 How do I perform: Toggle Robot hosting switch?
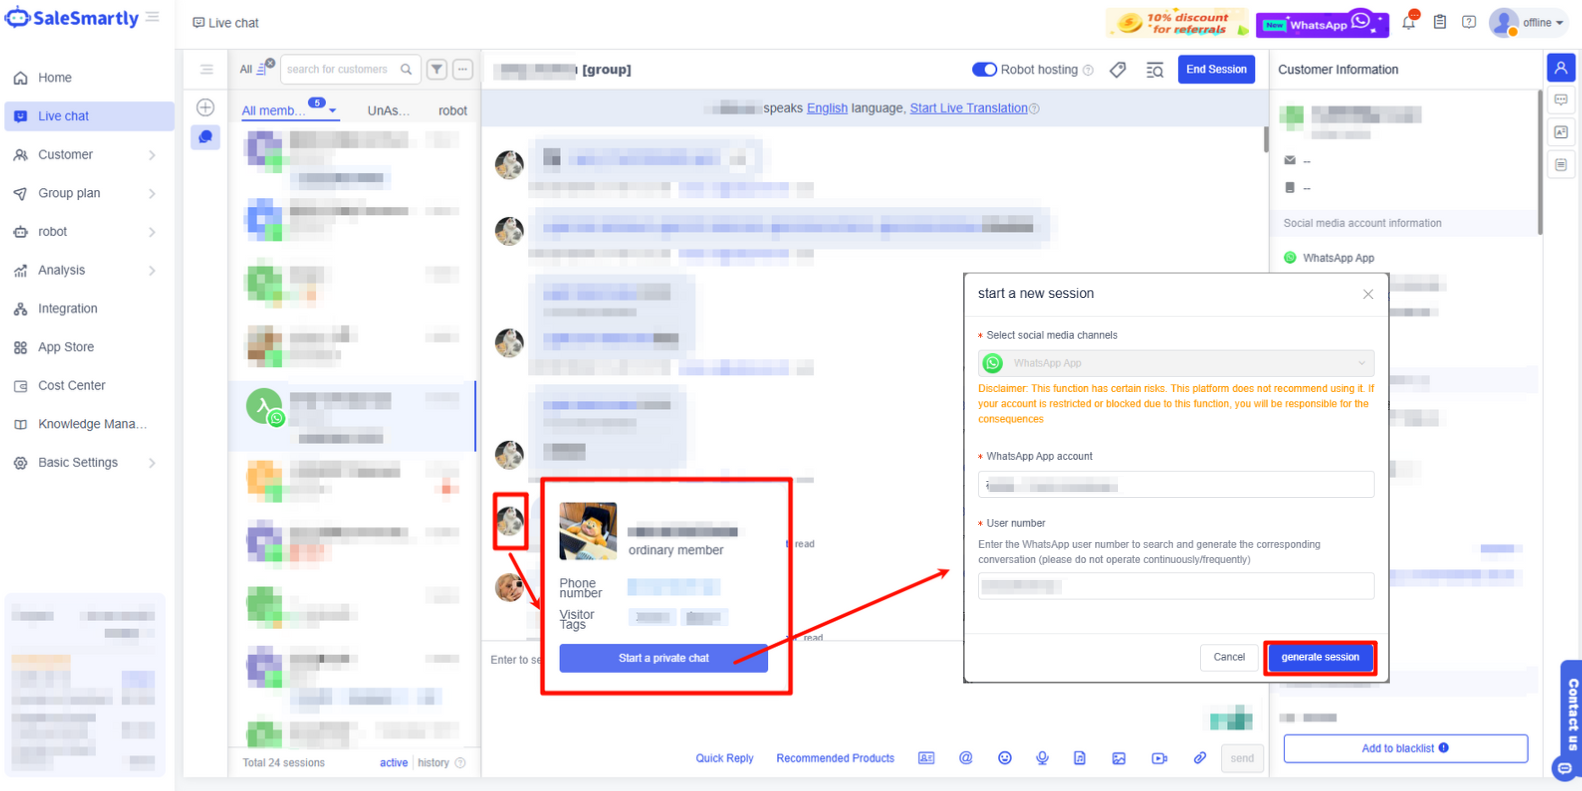(x=984, y=69)
